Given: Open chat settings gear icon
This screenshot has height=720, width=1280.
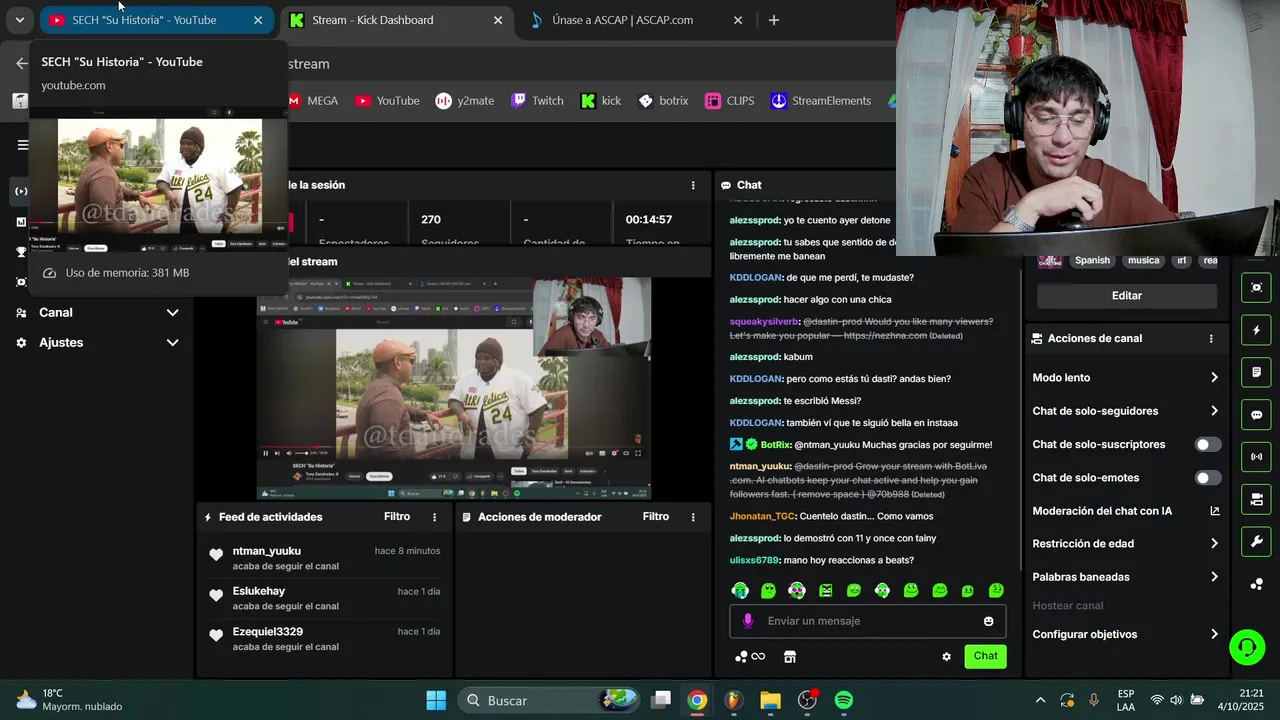Looking at the screenshot, I should [946, 657].
